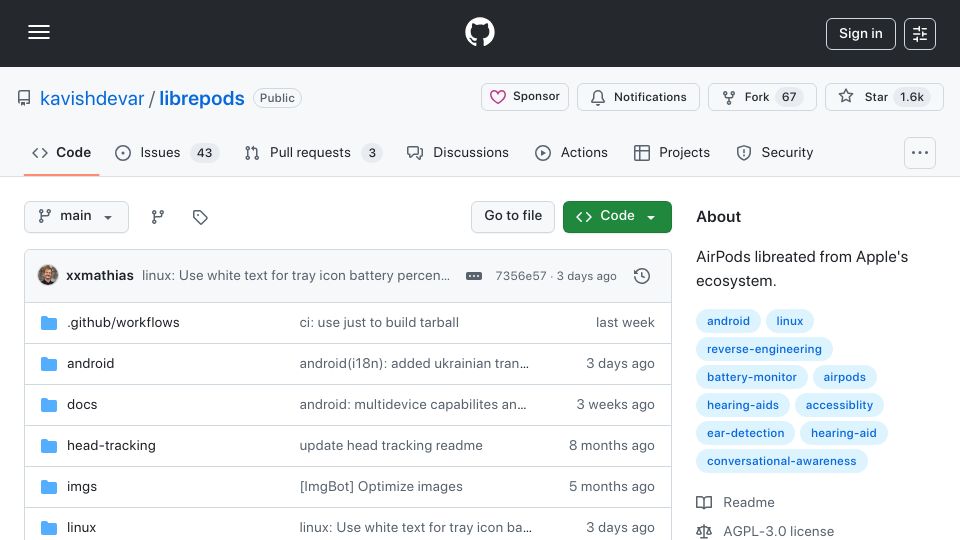This screenshot has width=960, height=540.
Task: Click folder icon beside docs
Action: tap(49, 405)
